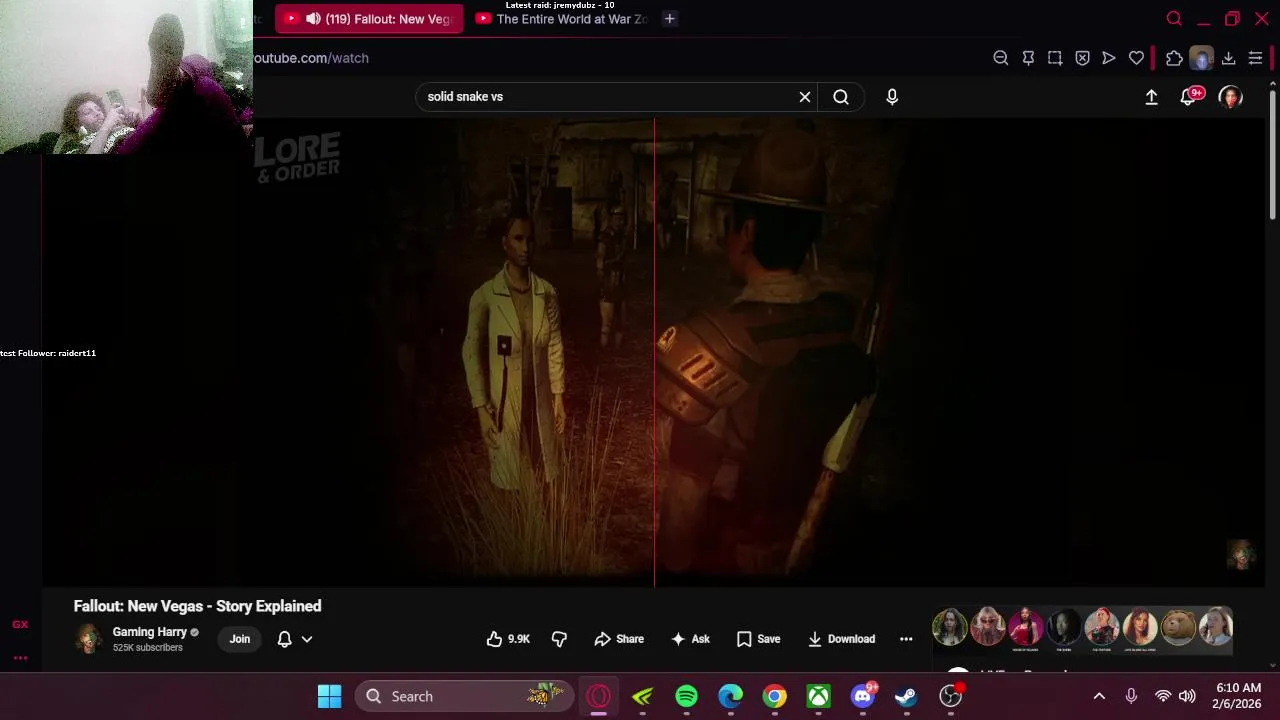Dislike the video with thumbs-down
The width and height of the screenshot is (1280, 720).
(x=559, y=639)
